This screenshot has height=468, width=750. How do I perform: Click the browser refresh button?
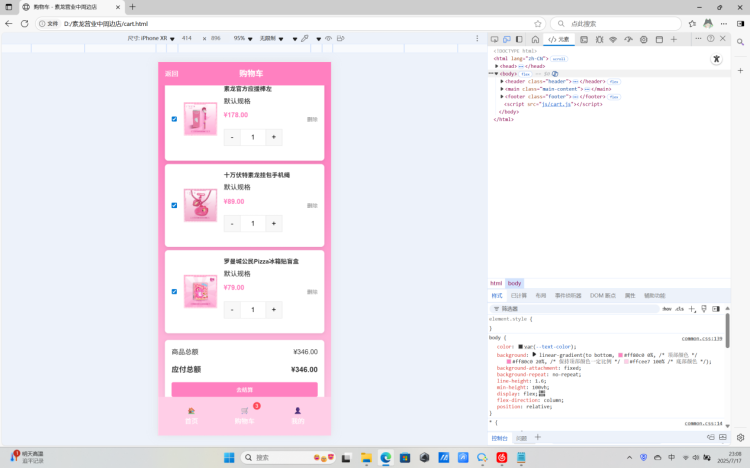24,23
